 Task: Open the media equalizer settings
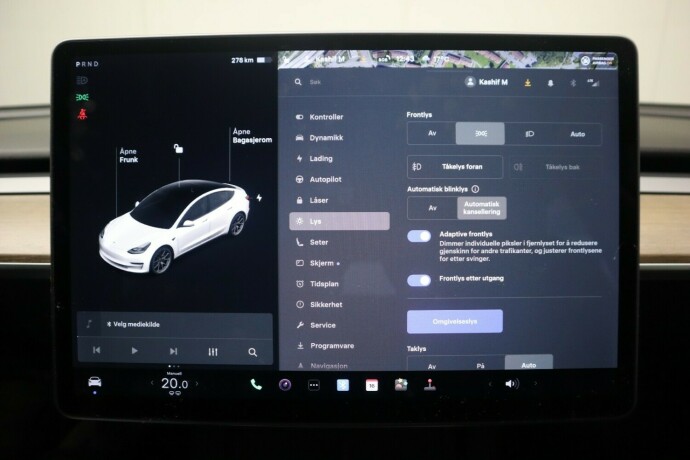(x=213, y=352)
